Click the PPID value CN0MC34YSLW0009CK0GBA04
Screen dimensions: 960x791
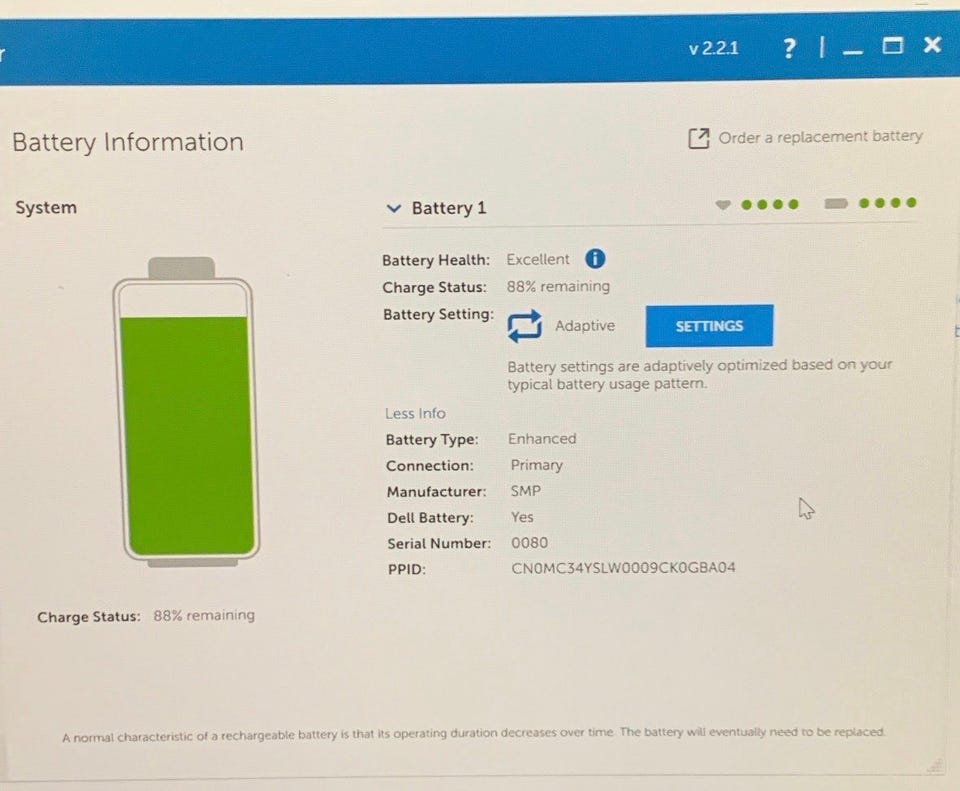[623, 568]
